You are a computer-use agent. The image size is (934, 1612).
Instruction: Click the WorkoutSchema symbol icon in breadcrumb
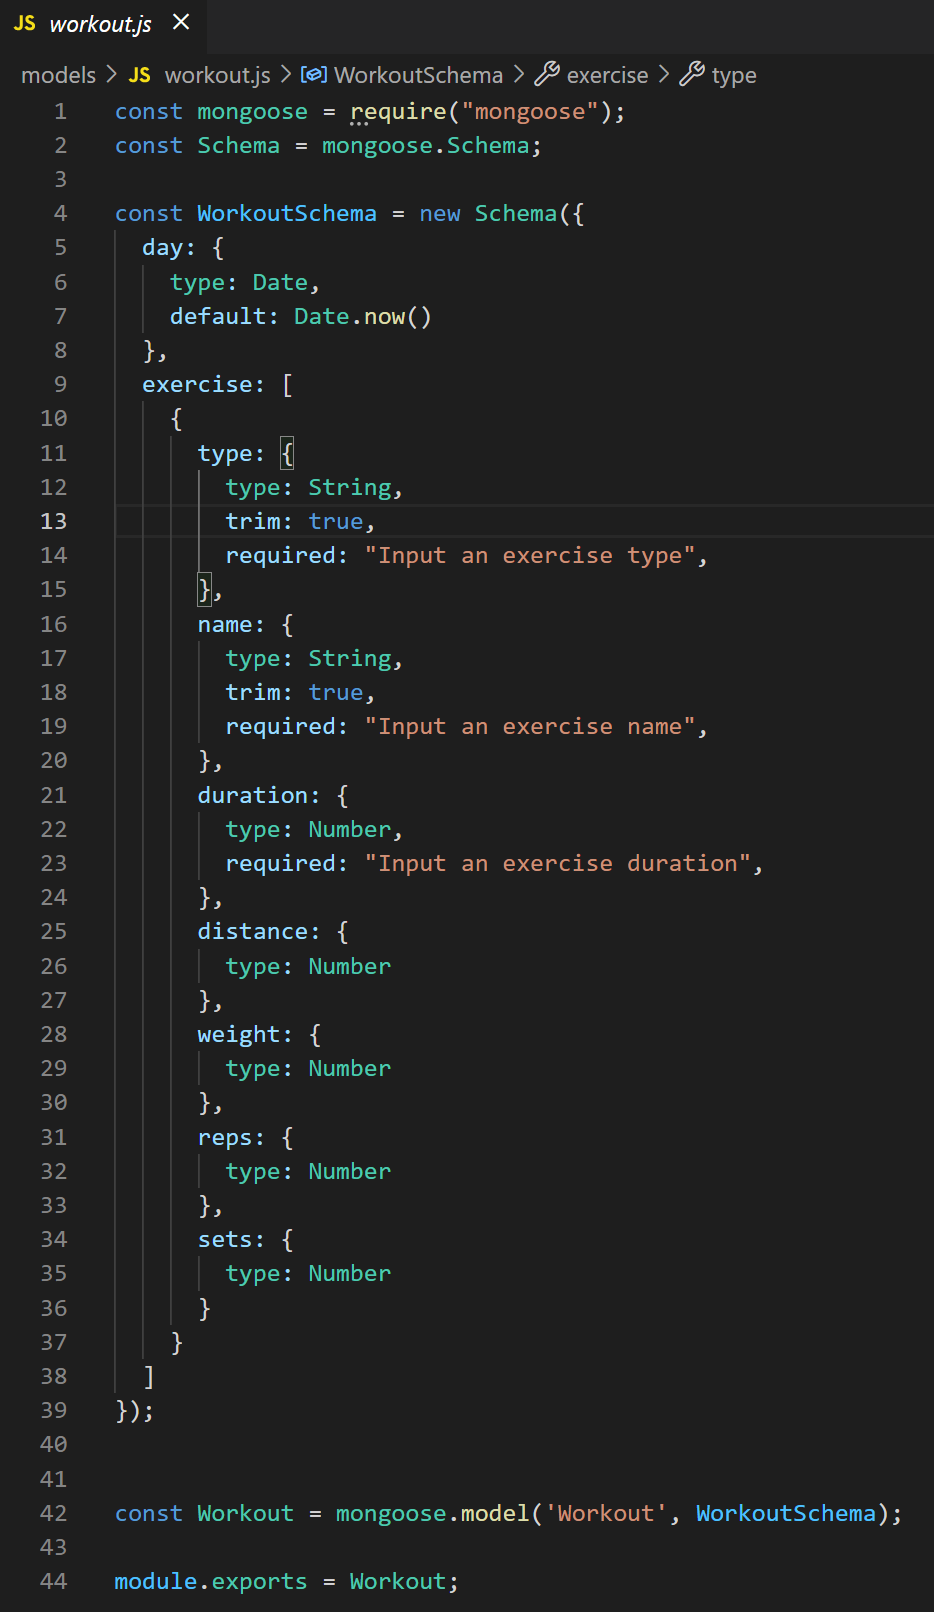pyautogui.click(x=314, y=75)
